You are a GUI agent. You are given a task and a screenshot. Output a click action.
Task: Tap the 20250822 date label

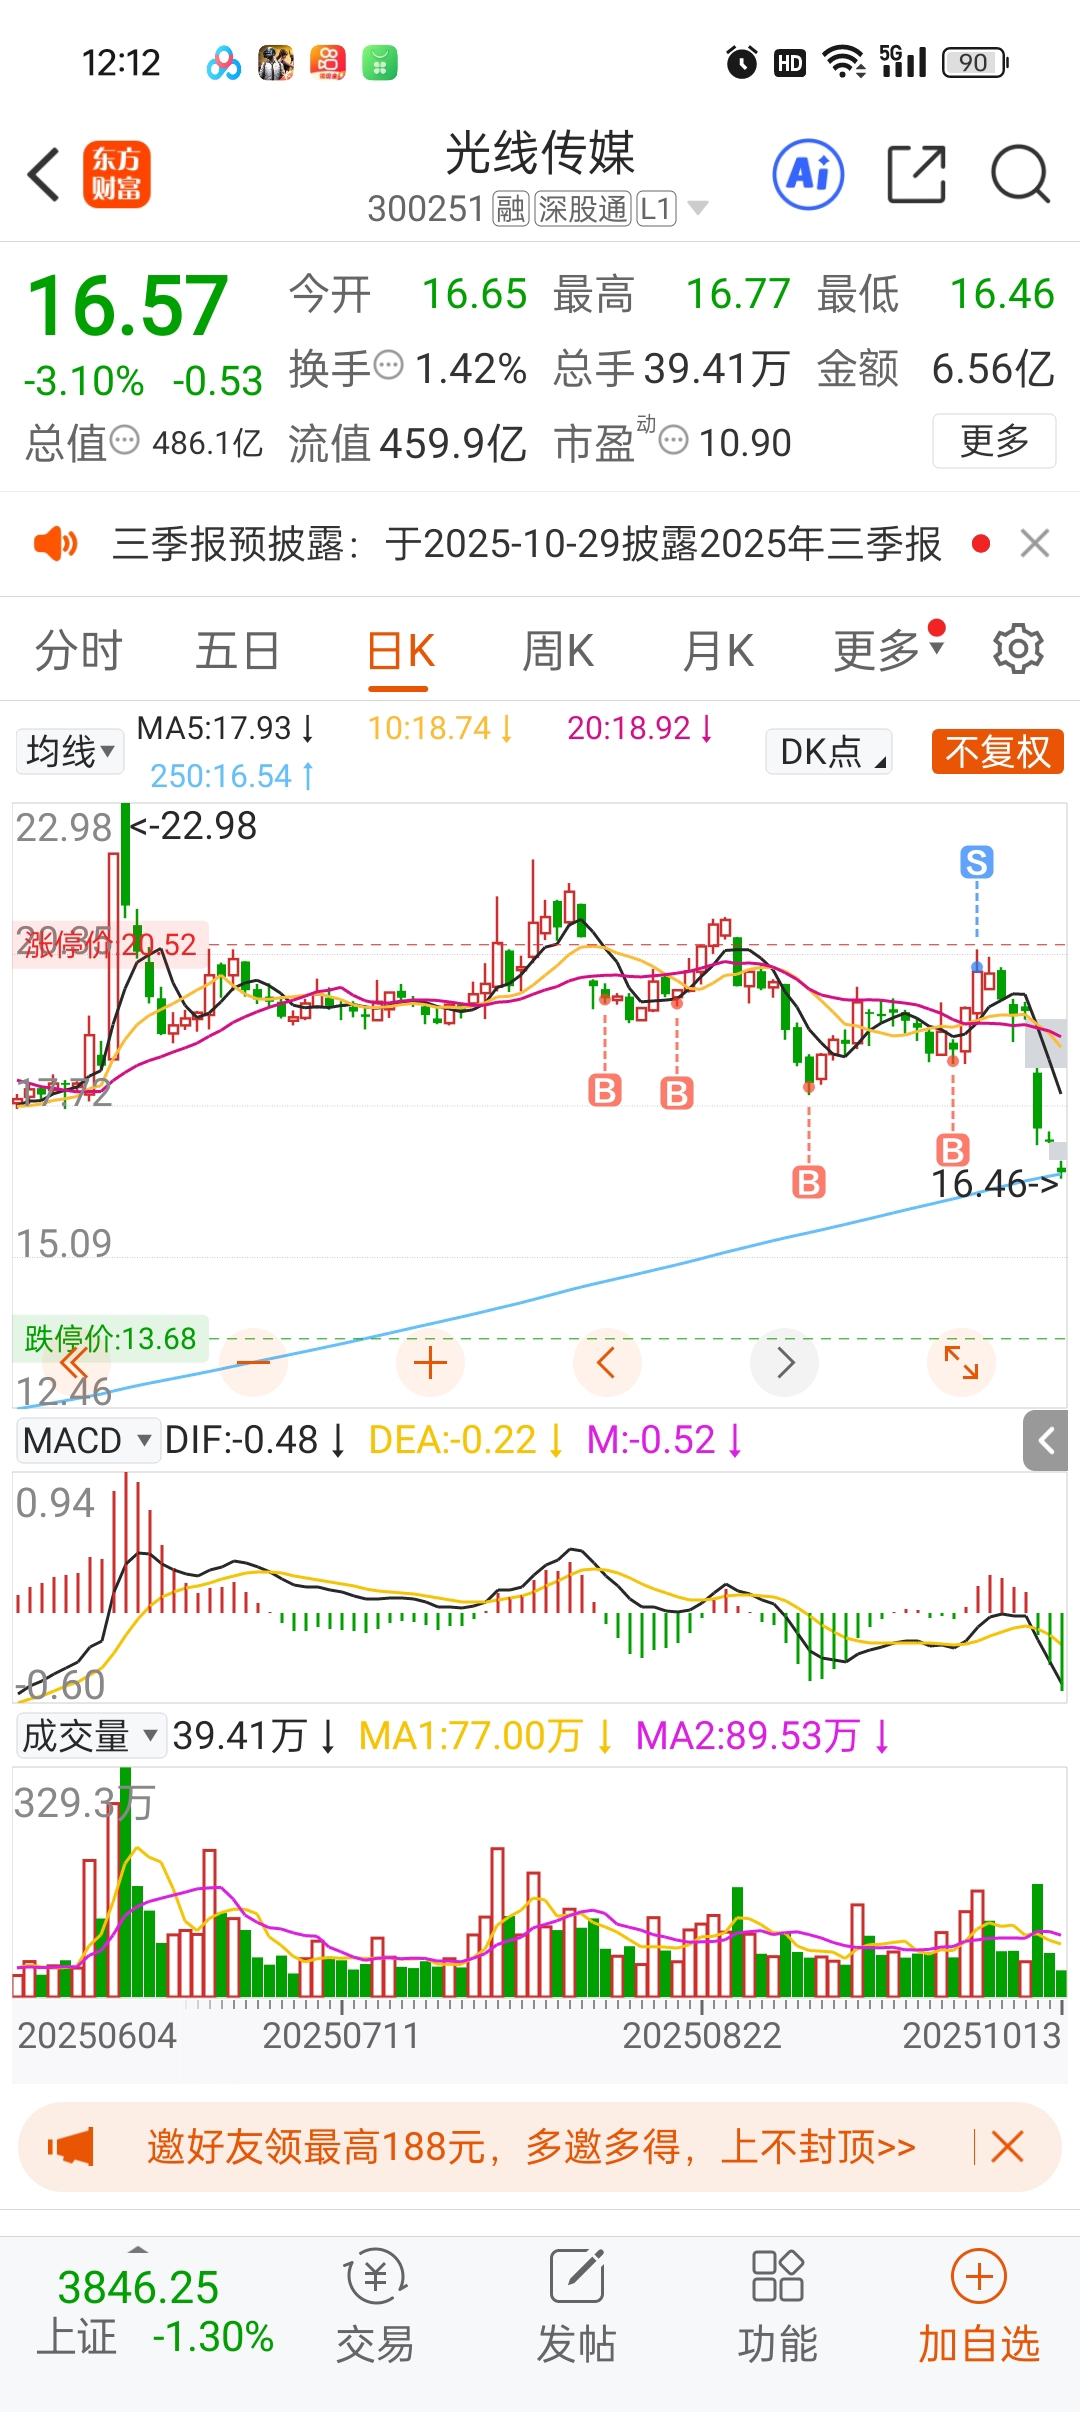pos(701,2035)
